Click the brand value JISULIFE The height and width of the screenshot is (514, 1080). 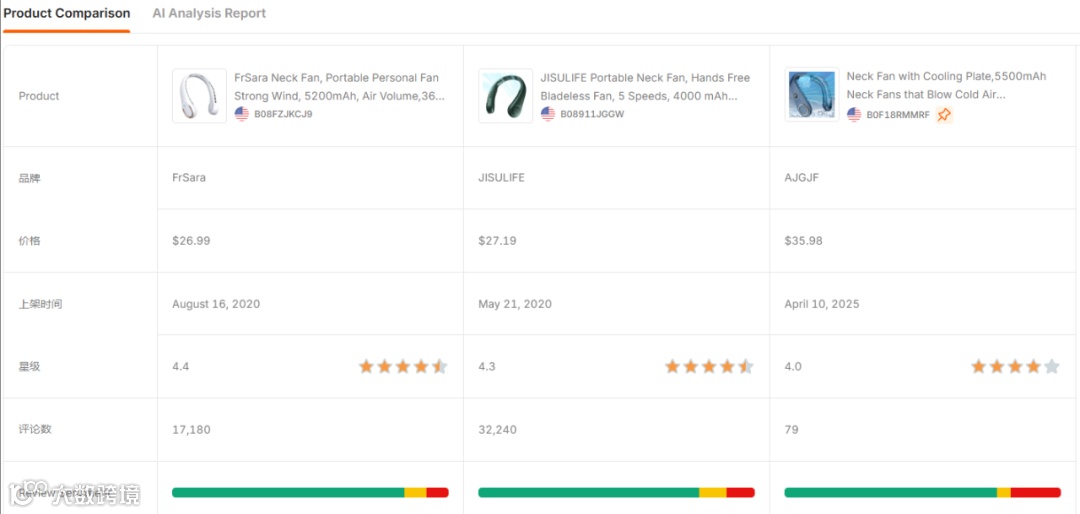(x=501, y=178)
